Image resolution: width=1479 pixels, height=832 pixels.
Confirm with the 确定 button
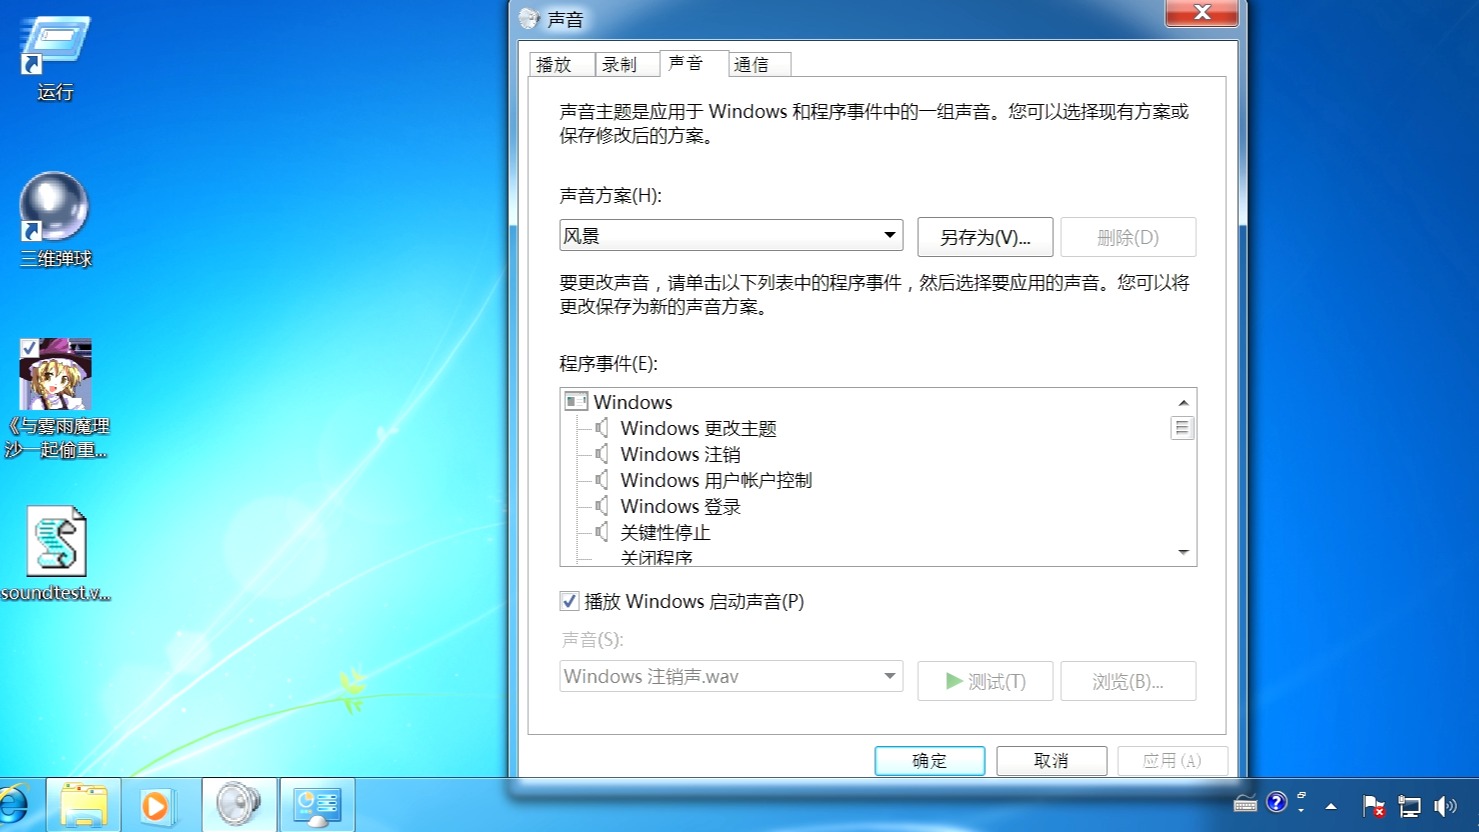tap(930, 760)
